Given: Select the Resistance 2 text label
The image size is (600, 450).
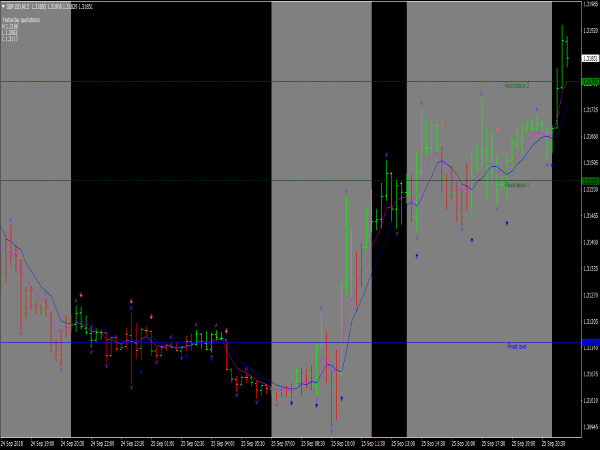Looking at the screenshot, I should (517, 86).
